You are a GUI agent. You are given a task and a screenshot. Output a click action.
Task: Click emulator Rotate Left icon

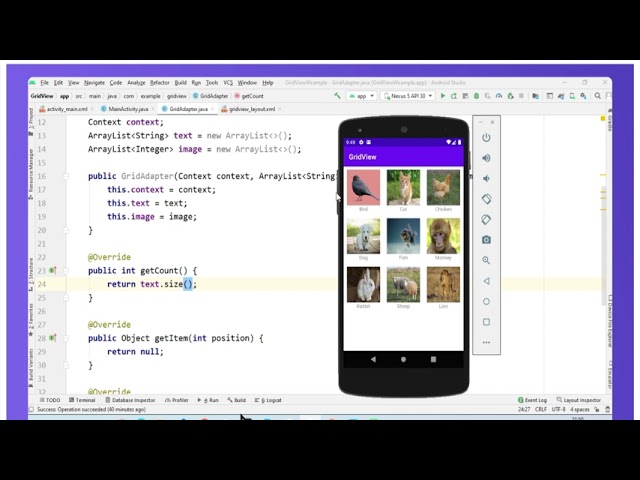click(486, 199)
